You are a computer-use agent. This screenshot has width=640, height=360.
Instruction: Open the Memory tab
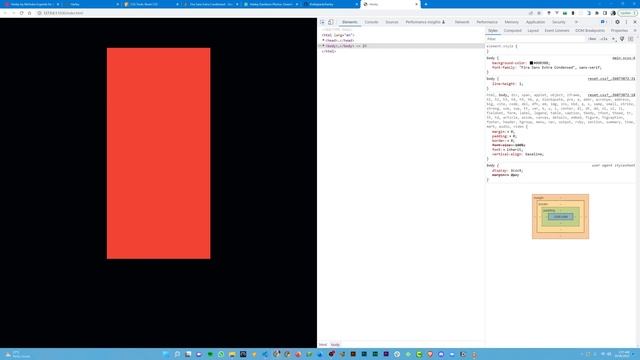511,22
